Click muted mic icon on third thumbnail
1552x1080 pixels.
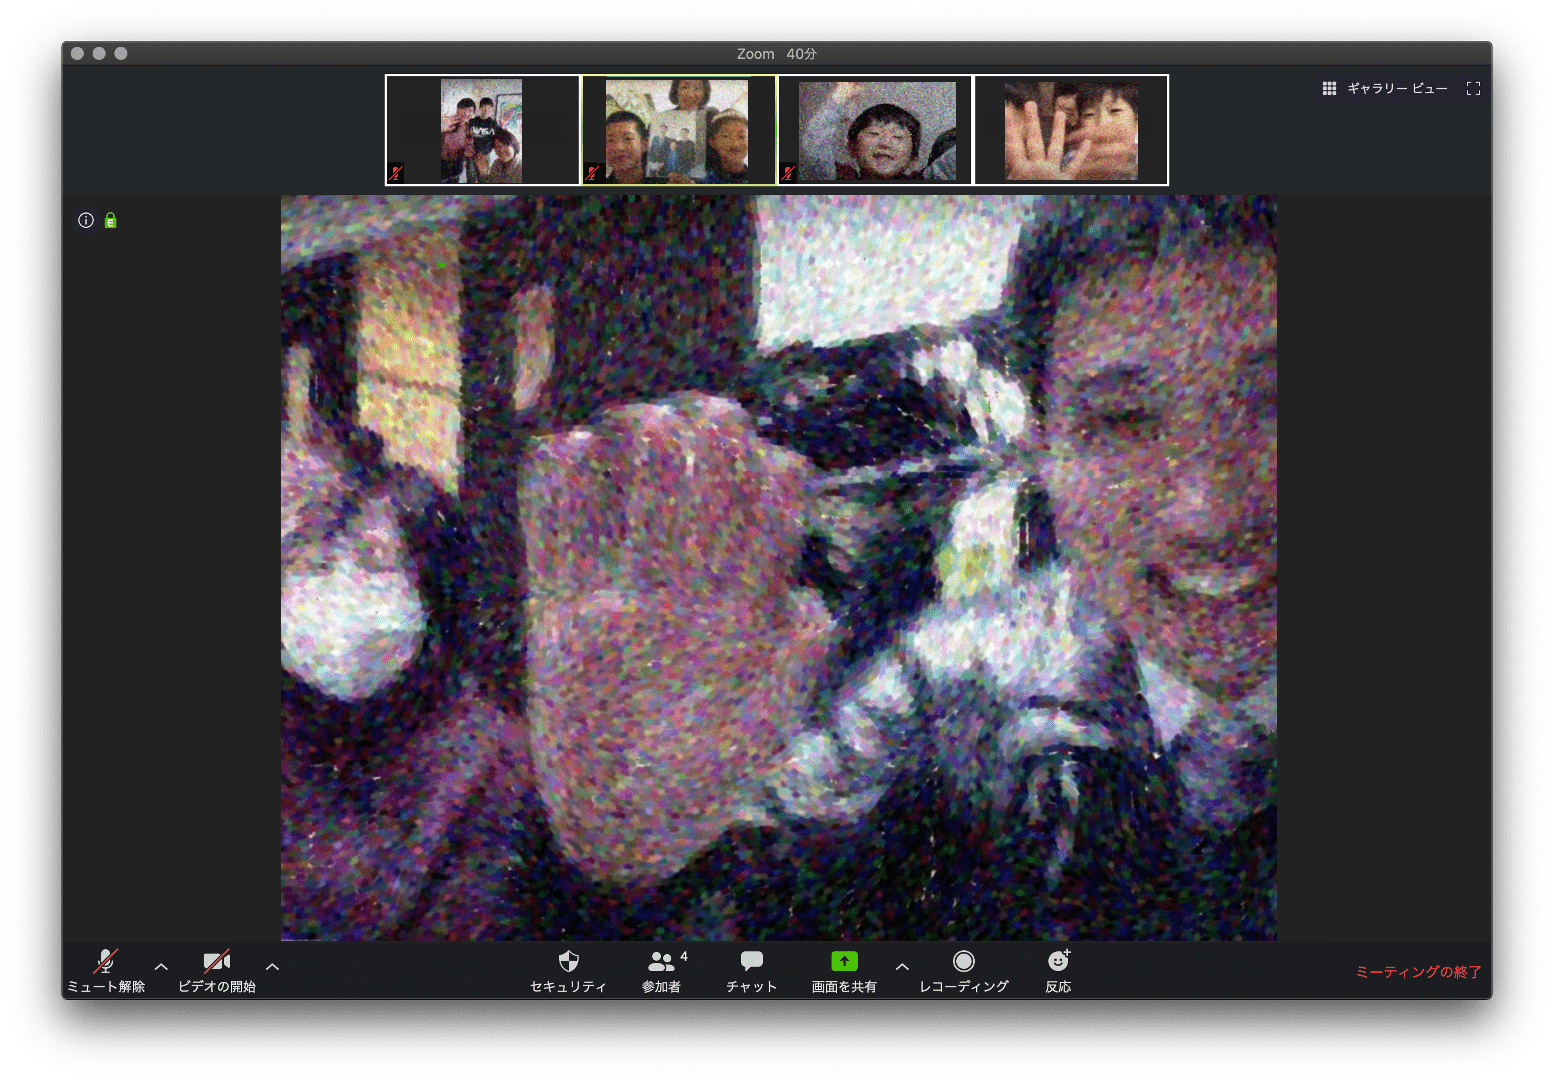pos(788,173)
